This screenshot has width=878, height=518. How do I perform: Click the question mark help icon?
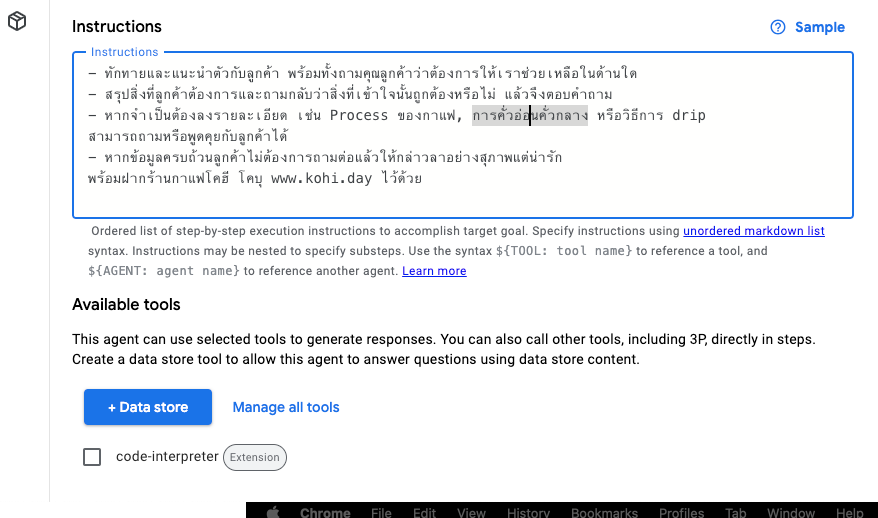point(778,27)
